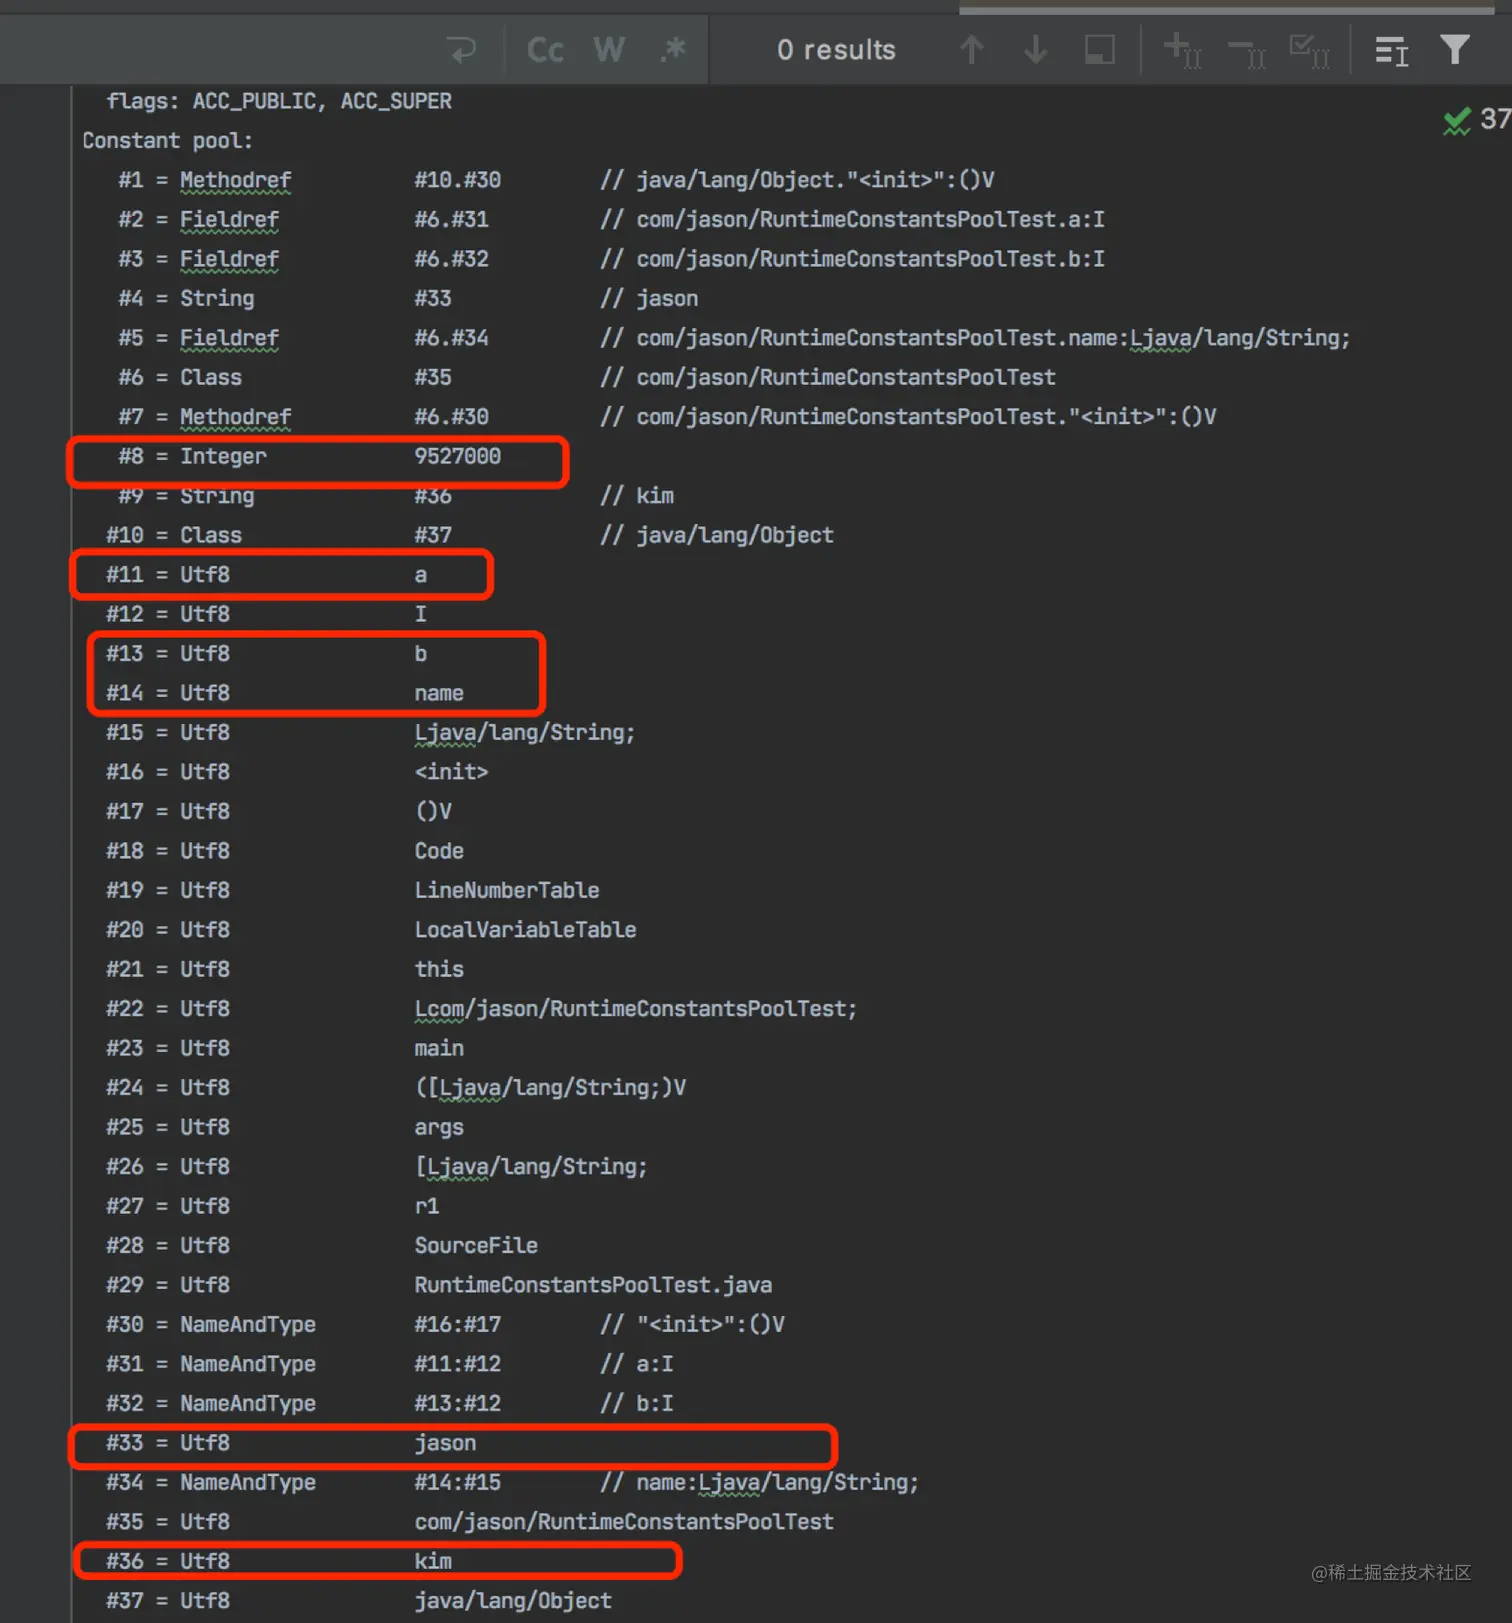Click 'name:Ljava/lang/String;' comment on row #5
Screen dimensions: 1512x1623
[x=1209, y=338]
